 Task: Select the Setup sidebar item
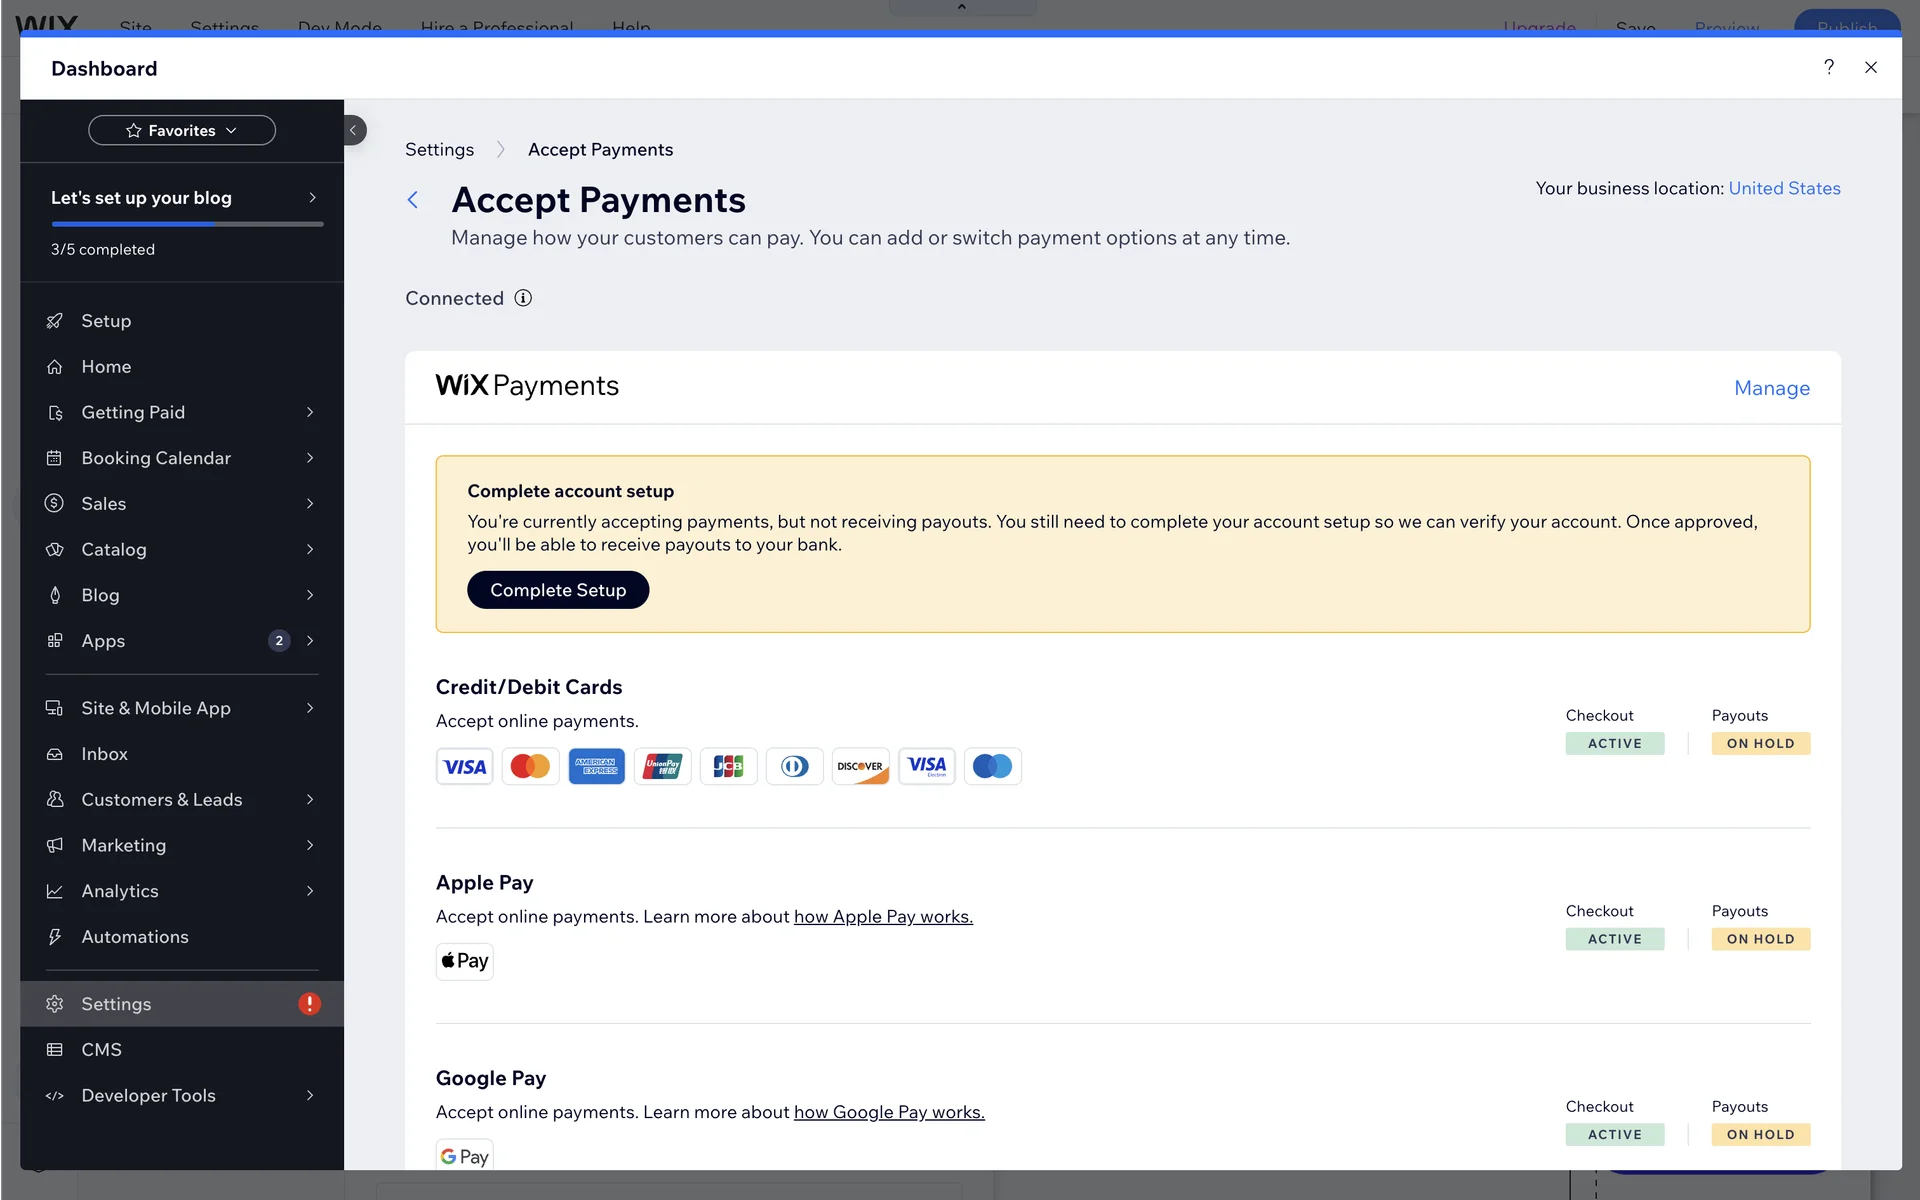(x=107, y=321)
